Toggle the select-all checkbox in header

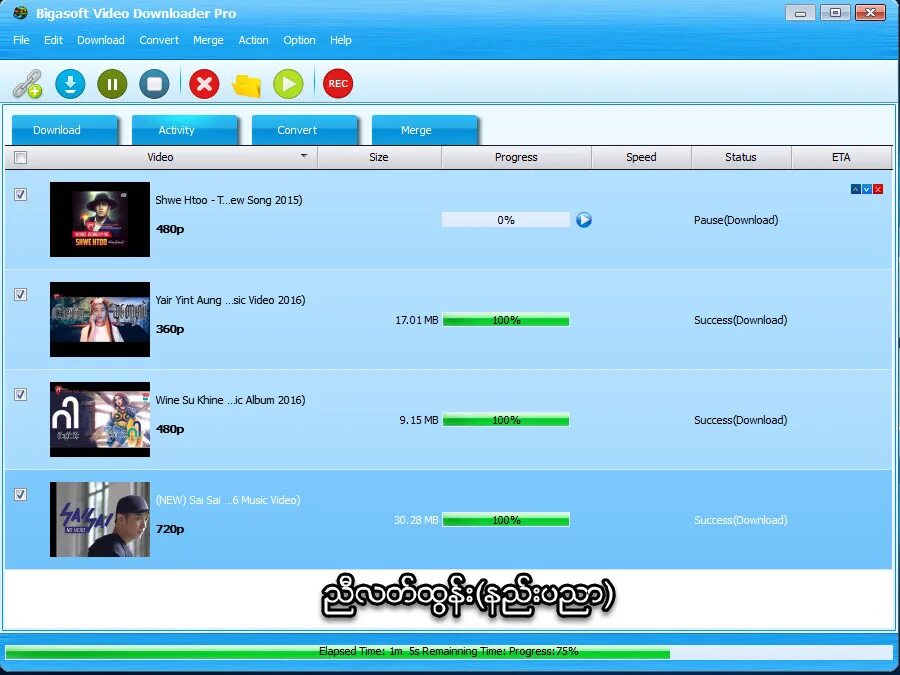coord(20,157)
